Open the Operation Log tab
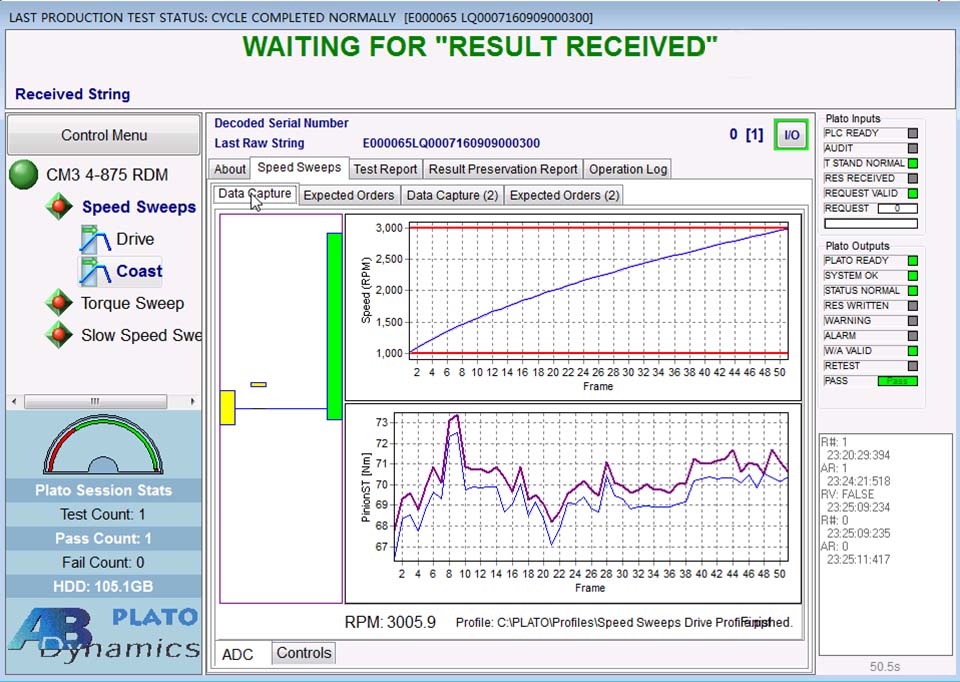Image resolution: width=960 pixels, height=682 pixels. (x=627, y=169)
